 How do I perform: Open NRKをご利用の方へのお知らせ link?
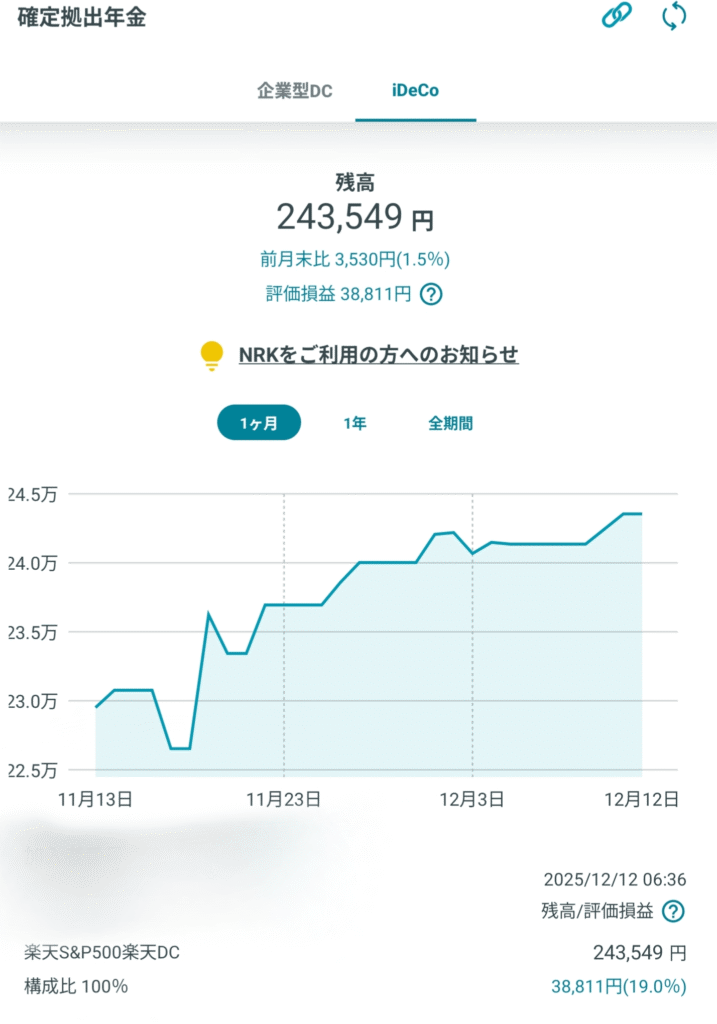pyautogui.click(x=378, y=355)
